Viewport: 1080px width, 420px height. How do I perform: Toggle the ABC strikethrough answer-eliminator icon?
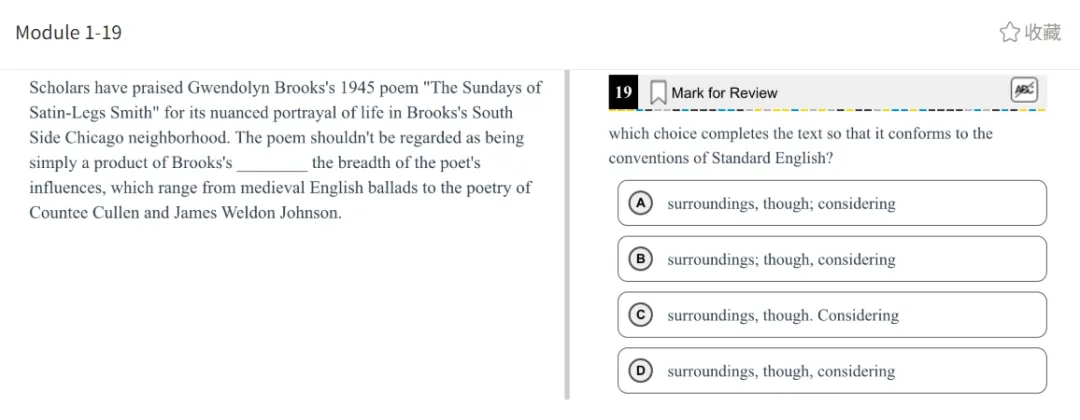point(1024,91)
